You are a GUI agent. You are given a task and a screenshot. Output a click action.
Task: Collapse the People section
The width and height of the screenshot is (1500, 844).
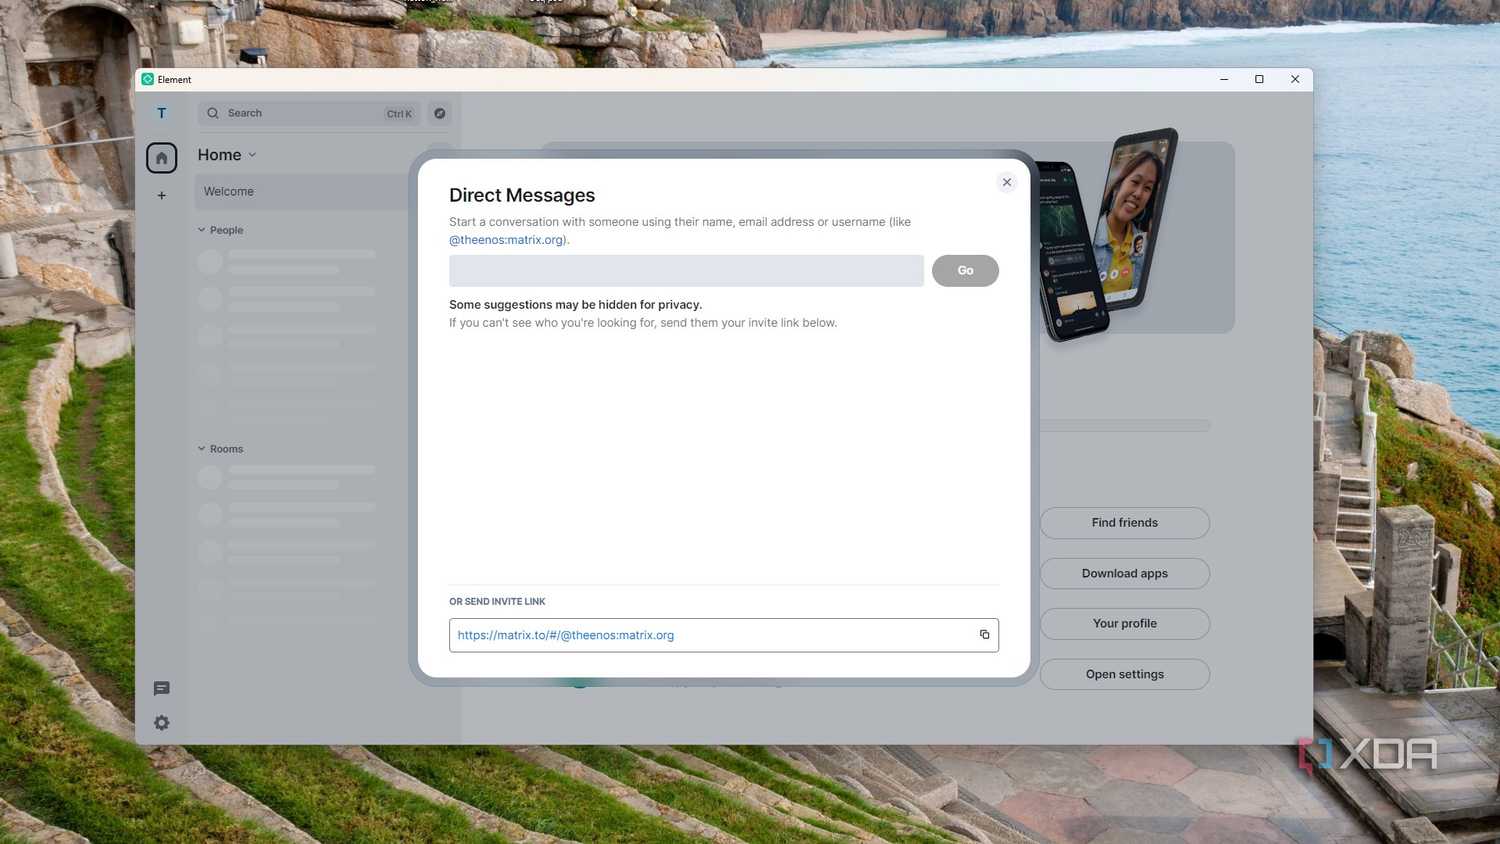point(220,230)
